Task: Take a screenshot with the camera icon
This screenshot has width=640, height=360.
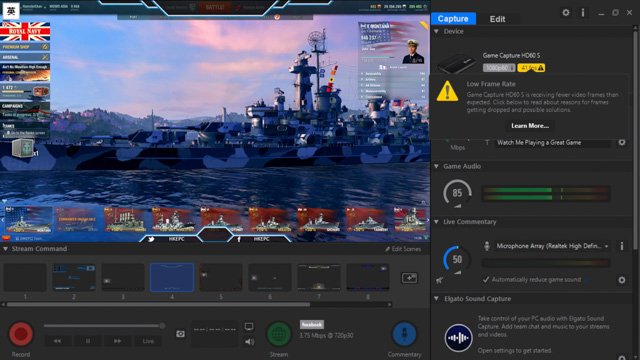Action: [x=180, y=334]
